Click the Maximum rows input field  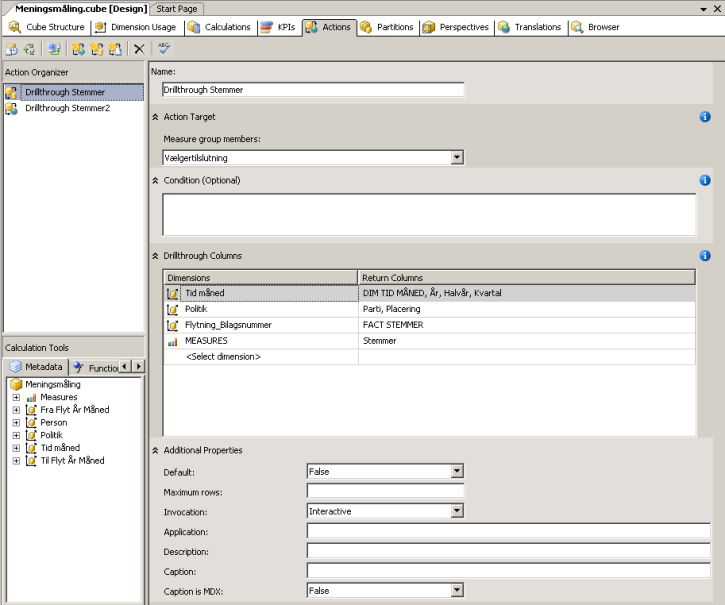point(385,491)
